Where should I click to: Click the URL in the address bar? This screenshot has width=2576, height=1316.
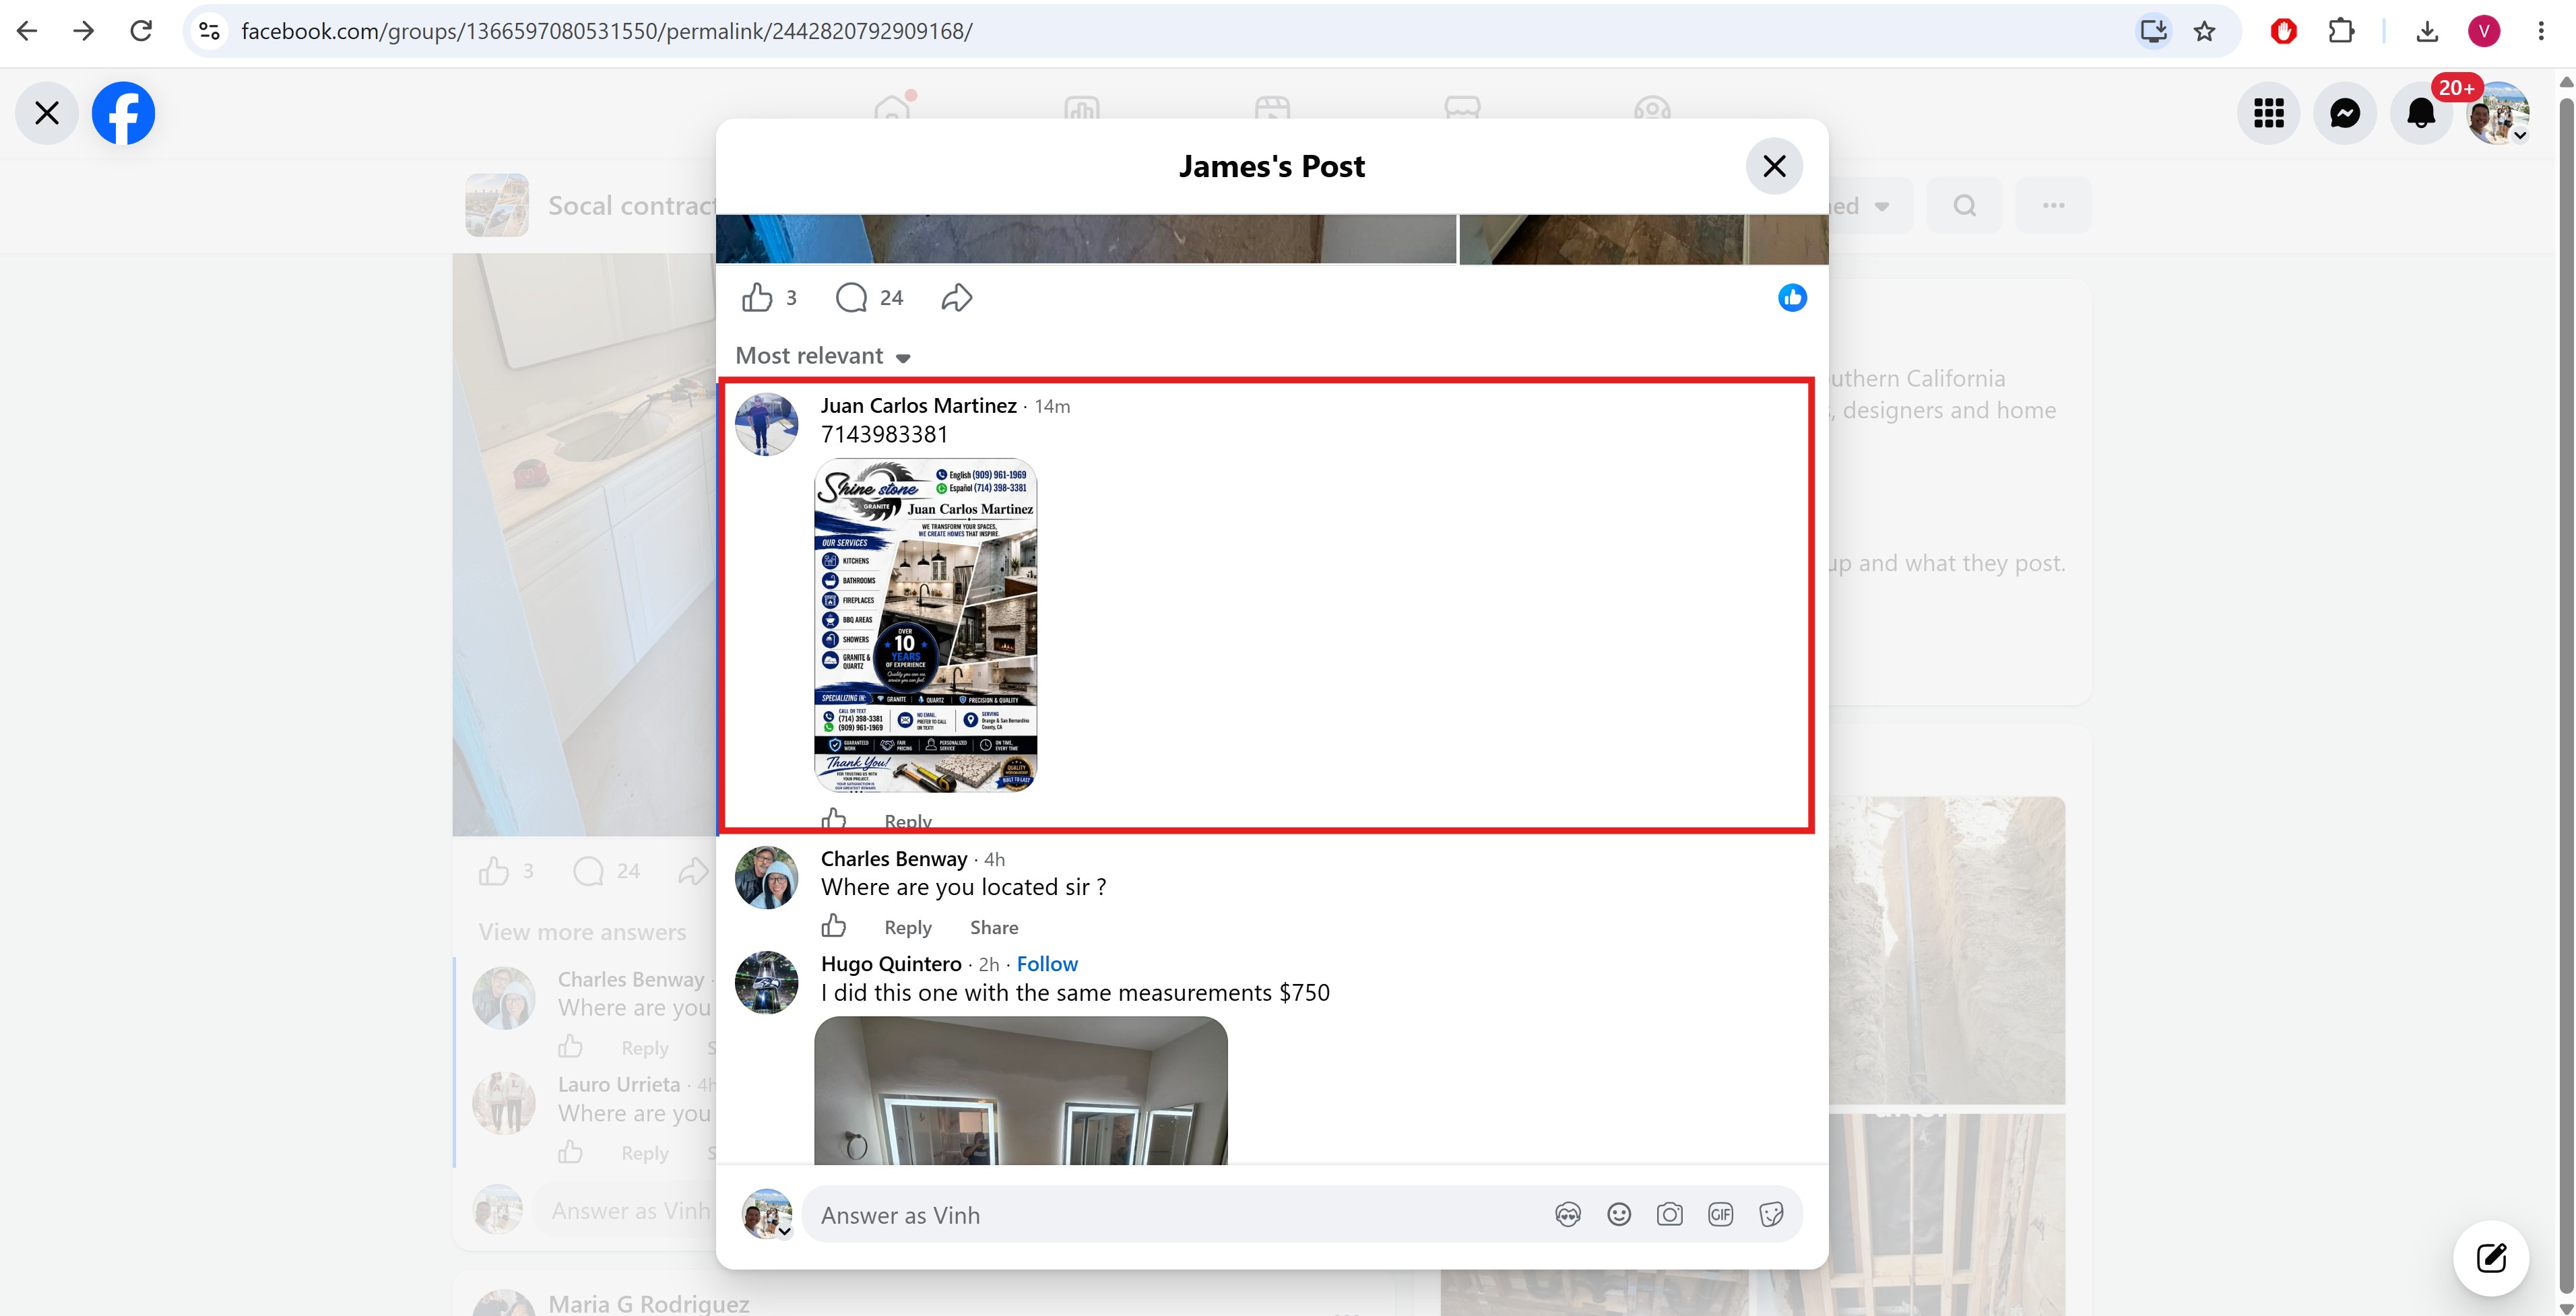(x=607, y=31)
